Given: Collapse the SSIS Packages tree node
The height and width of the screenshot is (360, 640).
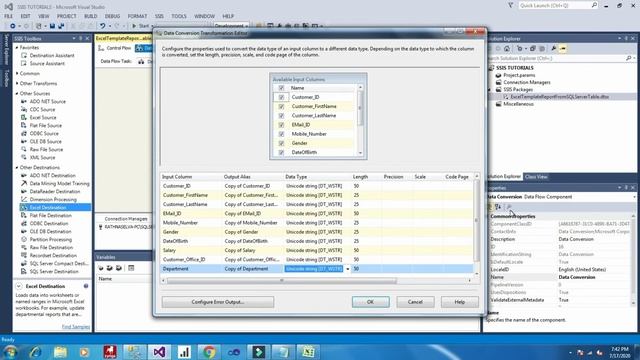Looking at the screenshot, I should click(x=490, y=89).
